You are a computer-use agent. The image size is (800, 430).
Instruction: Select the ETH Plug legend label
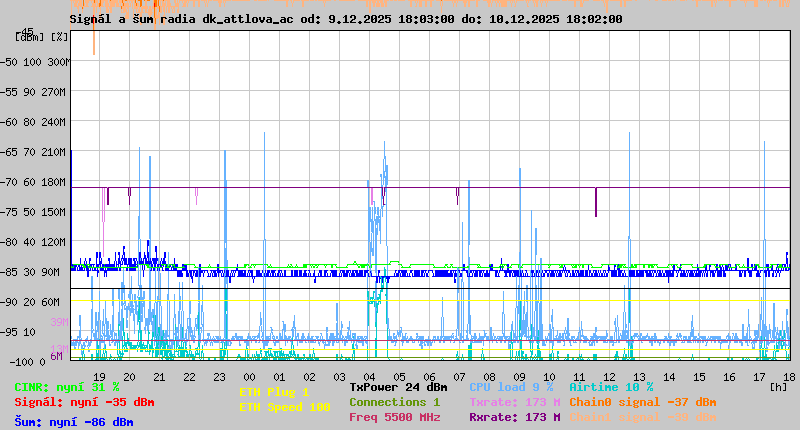pos(274,393)
